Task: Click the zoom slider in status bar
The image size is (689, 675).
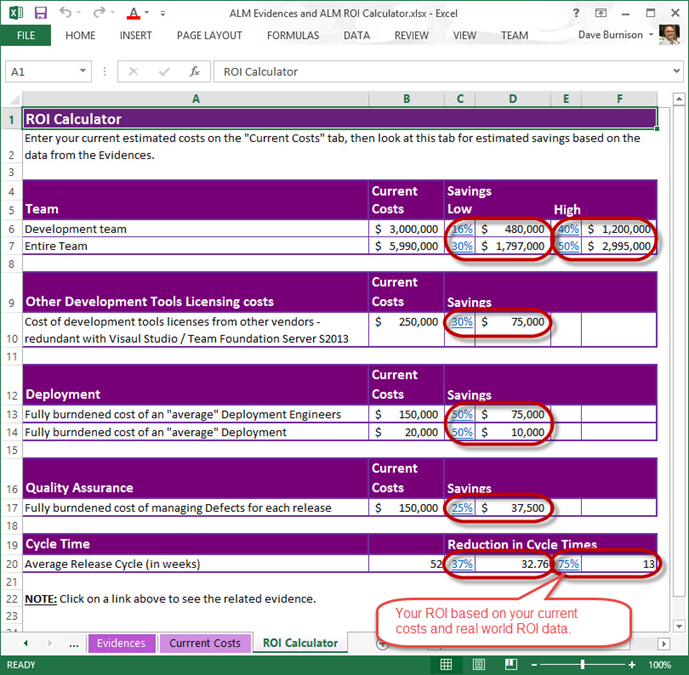Action: 583,664
